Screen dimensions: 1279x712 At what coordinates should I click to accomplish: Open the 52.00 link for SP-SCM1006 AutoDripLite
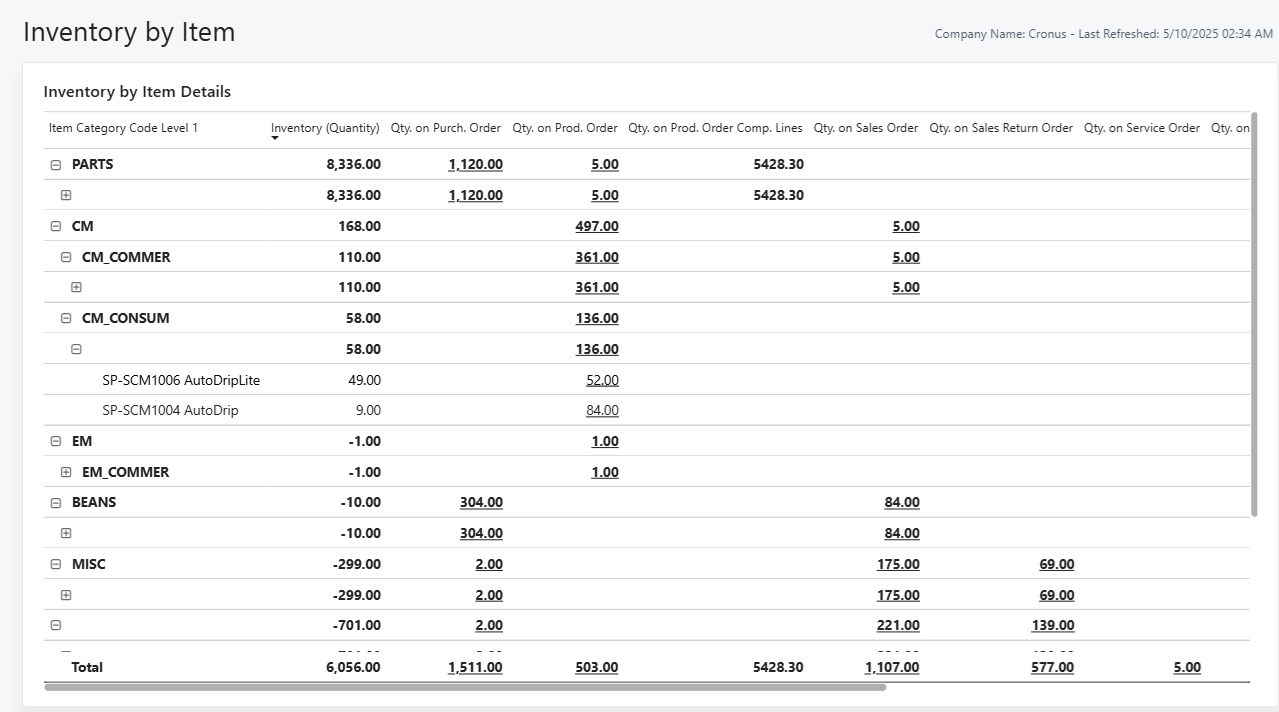(x=602, y=380)
